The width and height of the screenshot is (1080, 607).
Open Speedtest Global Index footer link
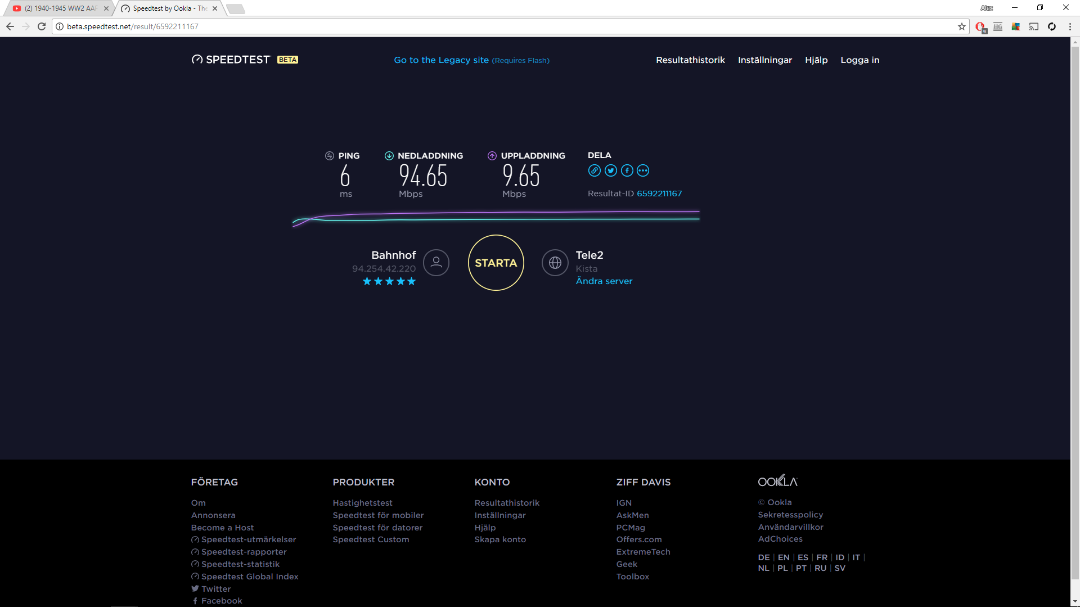(x=245, y=577)
